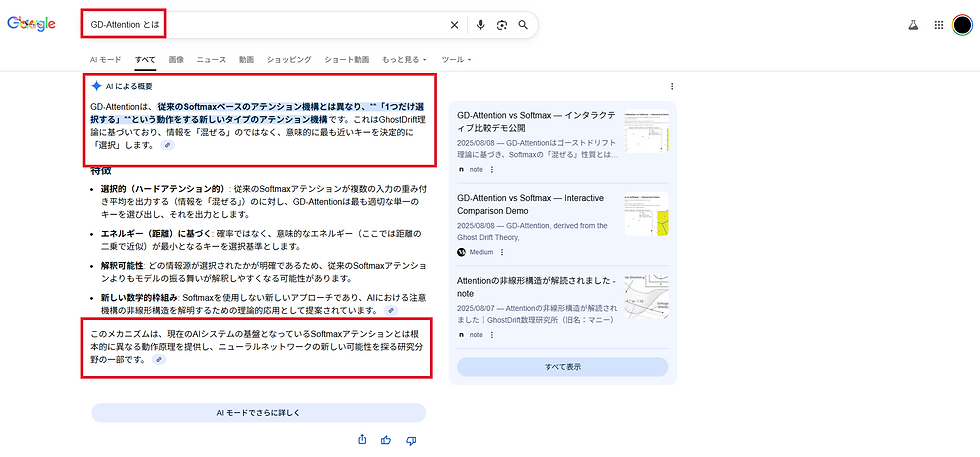Open the GD-Attention vs Softmax Interactive Comparison Demo result
The height and width of the screenshot is (457, 980).
coord(530,204)
